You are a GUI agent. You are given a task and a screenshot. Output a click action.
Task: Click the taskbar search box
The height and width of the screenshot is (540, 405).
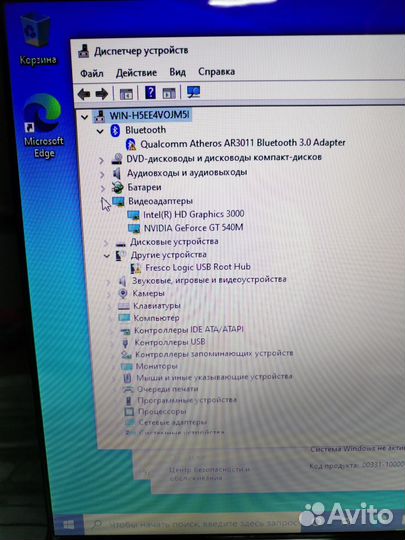pos(193,525)
